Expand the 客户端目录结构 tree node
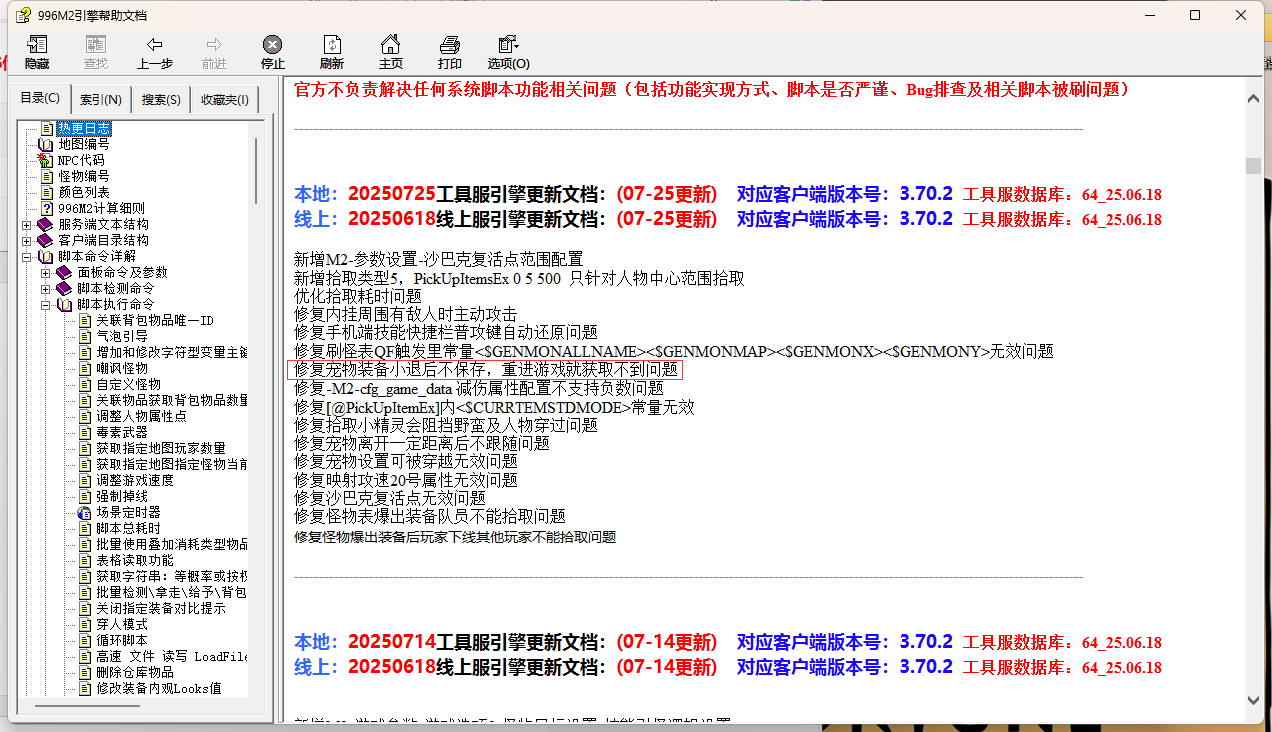Image resolution: width=1272 pixels, height=732 pixels. 27,240
